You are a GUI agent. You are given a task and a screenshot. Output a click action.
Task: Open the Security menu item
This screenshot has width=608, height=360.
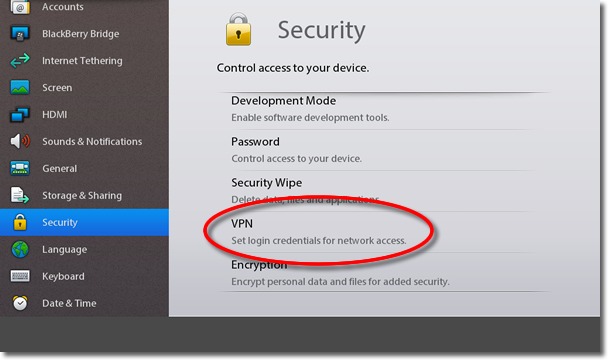[84, 222]
